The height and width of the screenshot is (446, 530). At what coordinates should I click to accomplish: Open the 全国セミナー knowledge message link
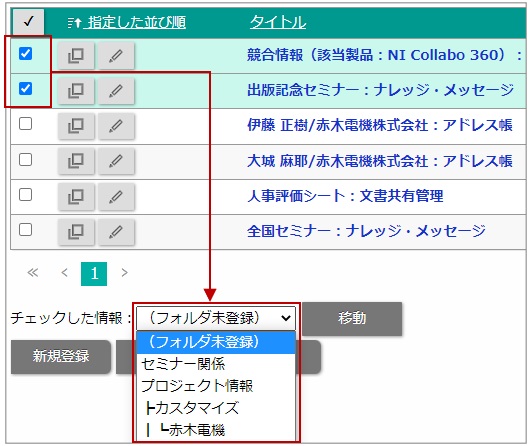(366, 231)
